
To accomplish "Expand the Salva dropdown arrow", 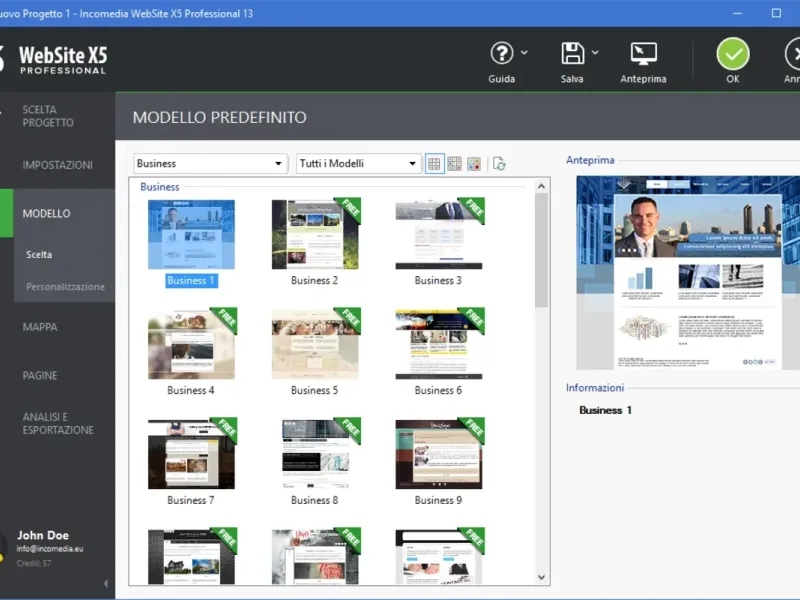I will coord(595,53).
